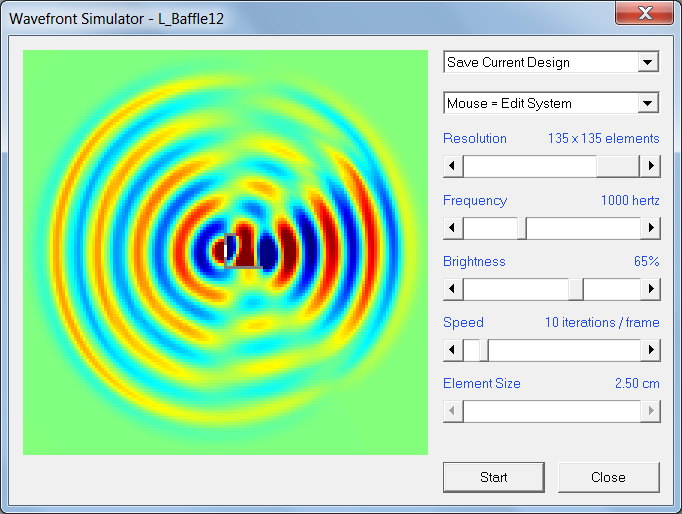Click the Frequency slider thumb
682x514 pixels.
click(522, 227)
